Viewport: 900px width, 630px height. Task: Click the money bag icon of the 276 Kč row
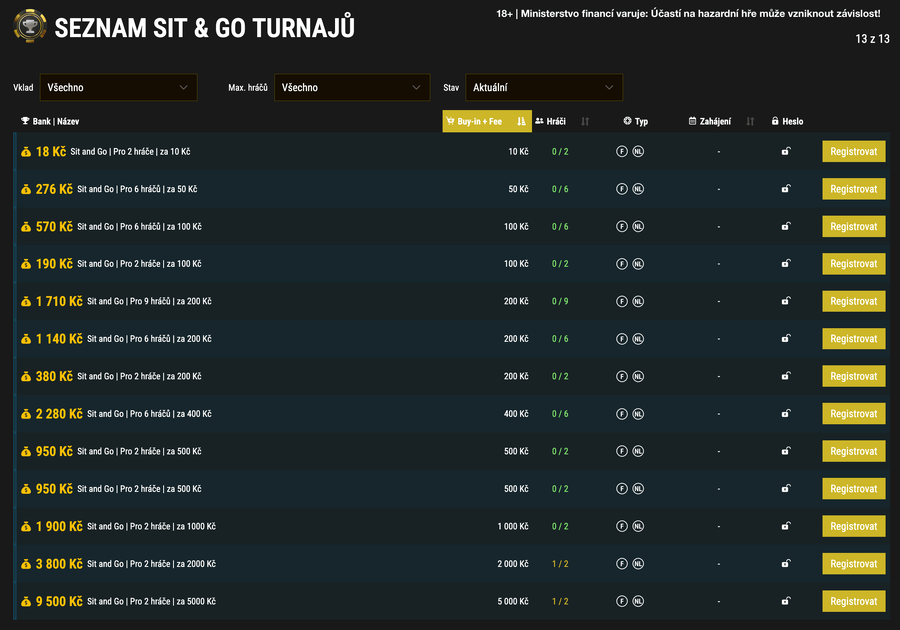[x=26, y=189]
